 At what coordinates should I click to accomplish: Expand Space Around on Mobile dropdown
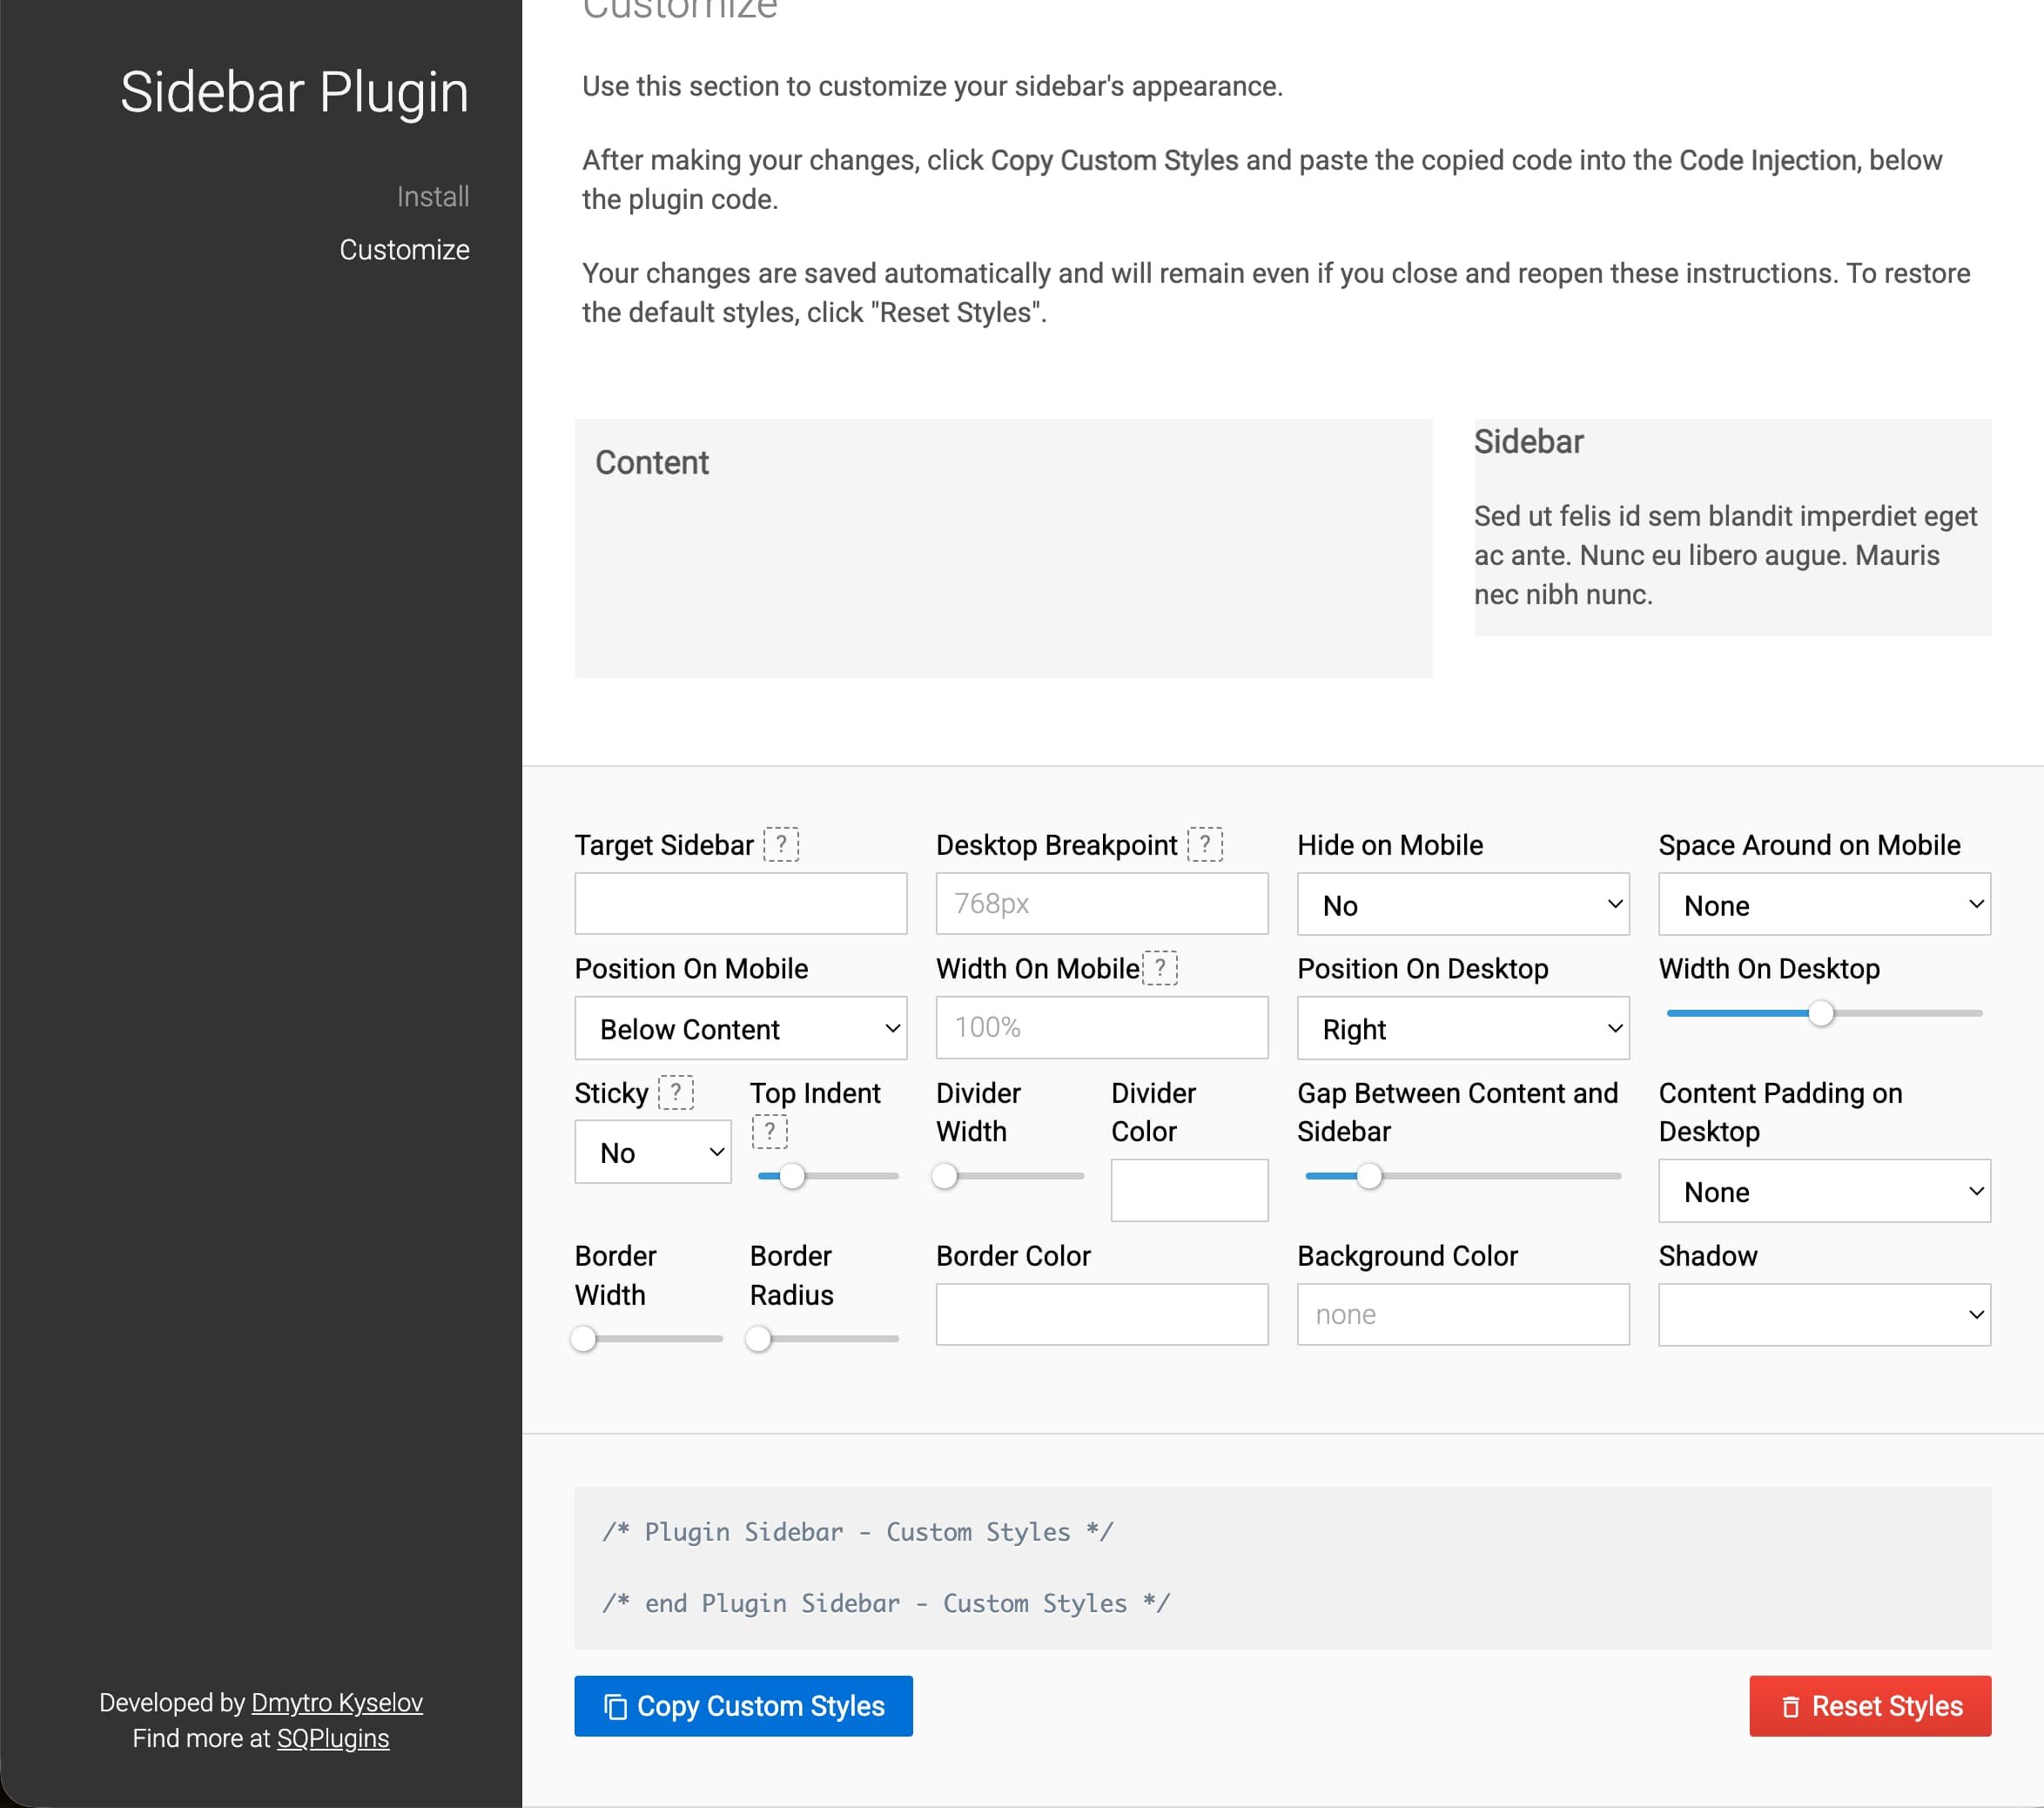pyautogui.click(x=1824, y=904)
